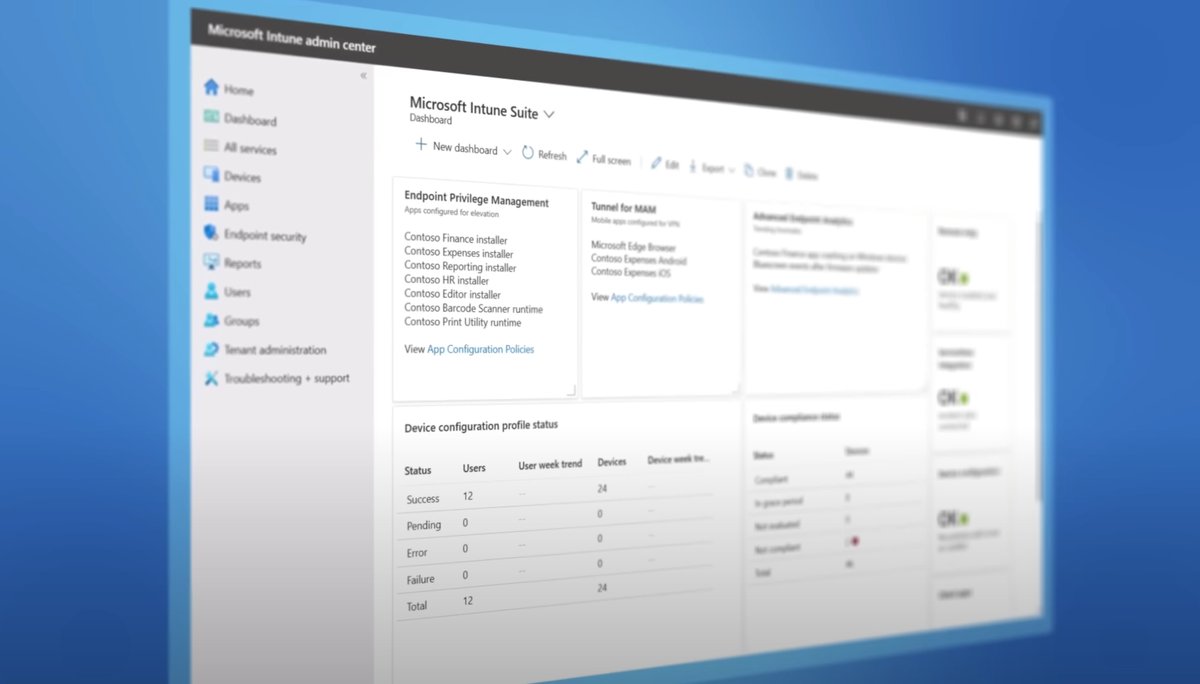Open App Configuration Policies in Endpoint Privilege Management
Viewport: 1200px width, 684px height.
tap(481, 349)
